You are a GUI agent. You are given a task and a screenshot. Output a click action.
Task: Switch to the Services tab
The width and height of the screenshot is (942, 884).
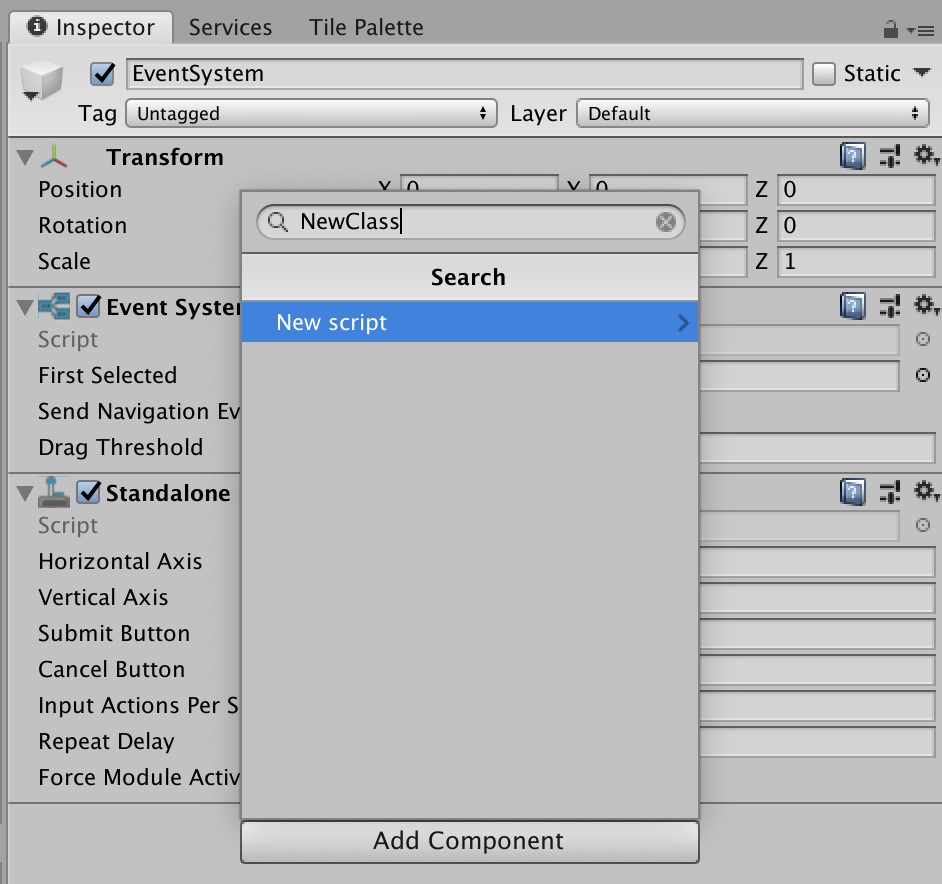tap(230, 28)
